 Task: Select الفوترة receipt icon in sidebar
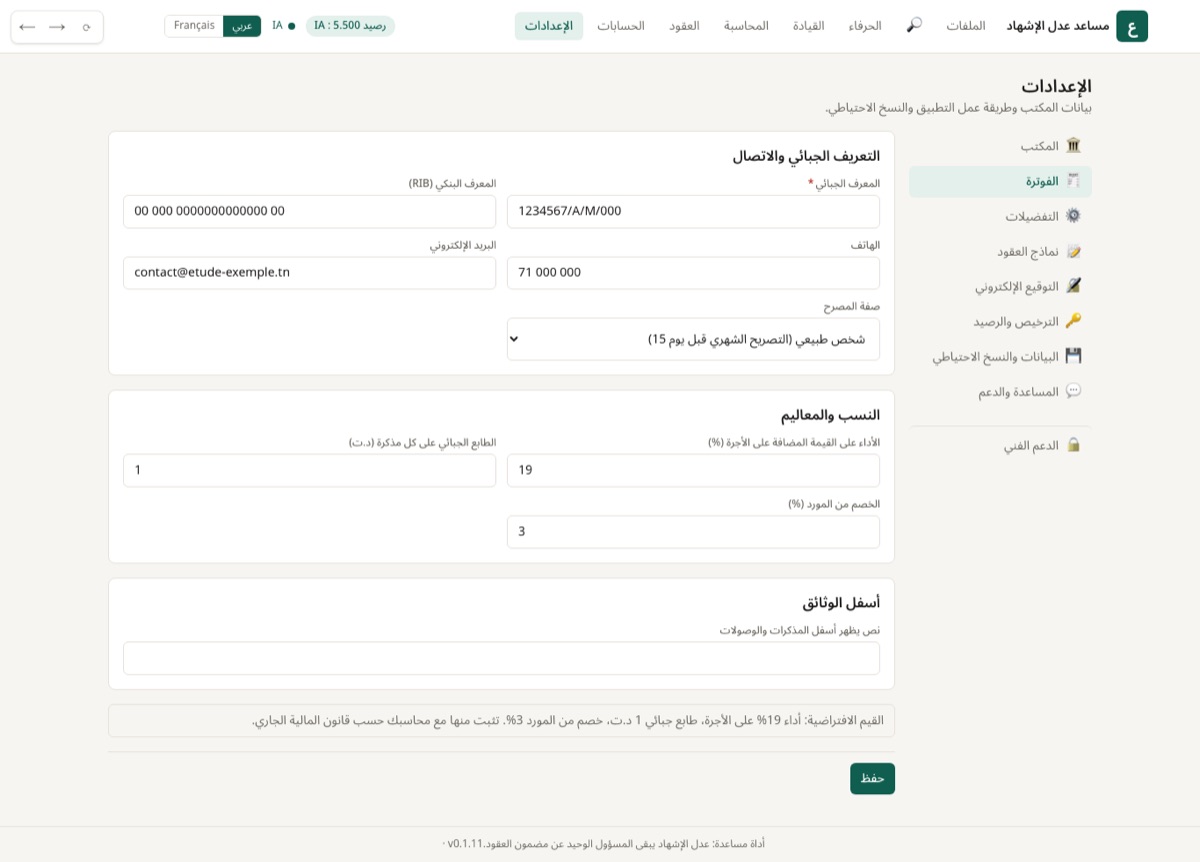click(1073, 181)
